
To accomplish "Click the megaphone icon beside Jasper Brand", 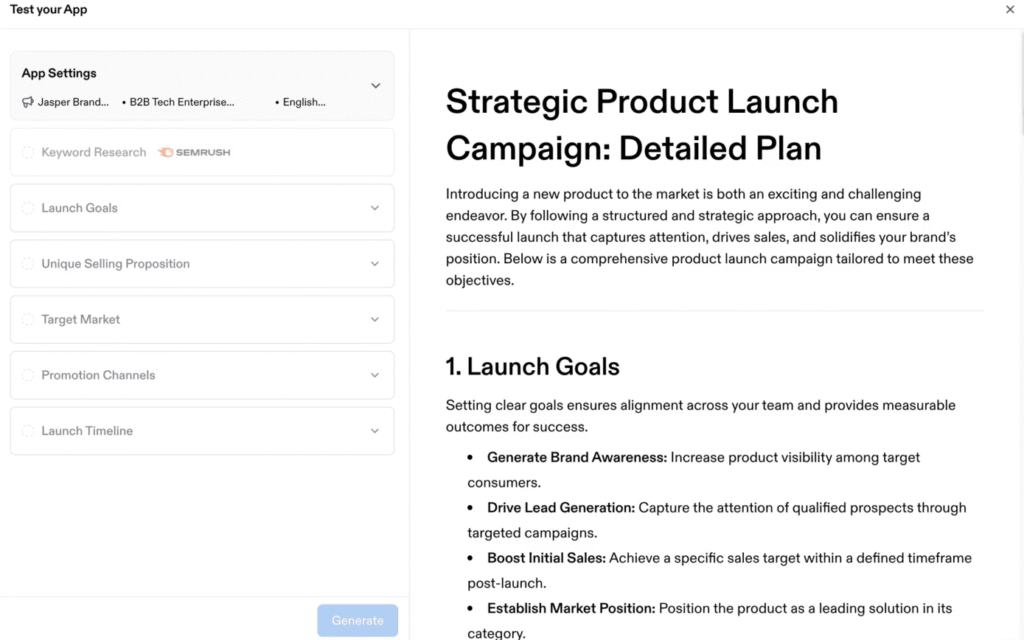I will click(x=28, y=102).
